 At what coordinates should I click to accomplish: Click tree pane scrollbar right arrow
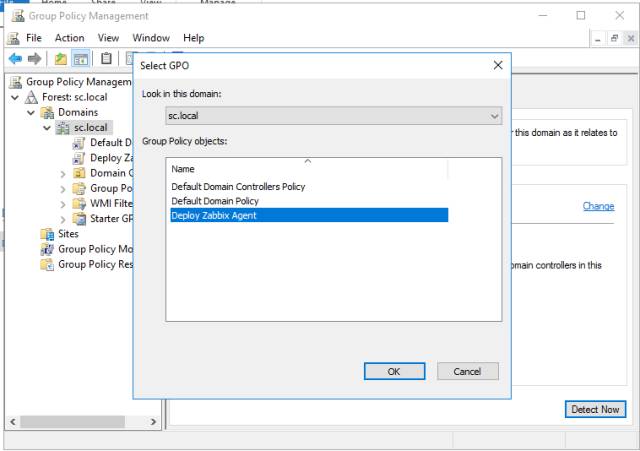pos(153,422)
